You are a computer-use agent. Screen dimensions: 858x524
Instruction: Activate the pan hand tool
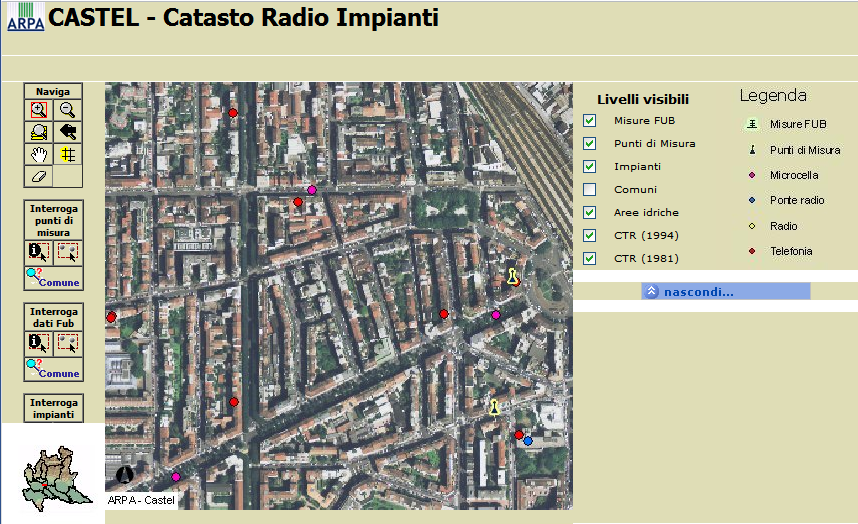(39, 154)
